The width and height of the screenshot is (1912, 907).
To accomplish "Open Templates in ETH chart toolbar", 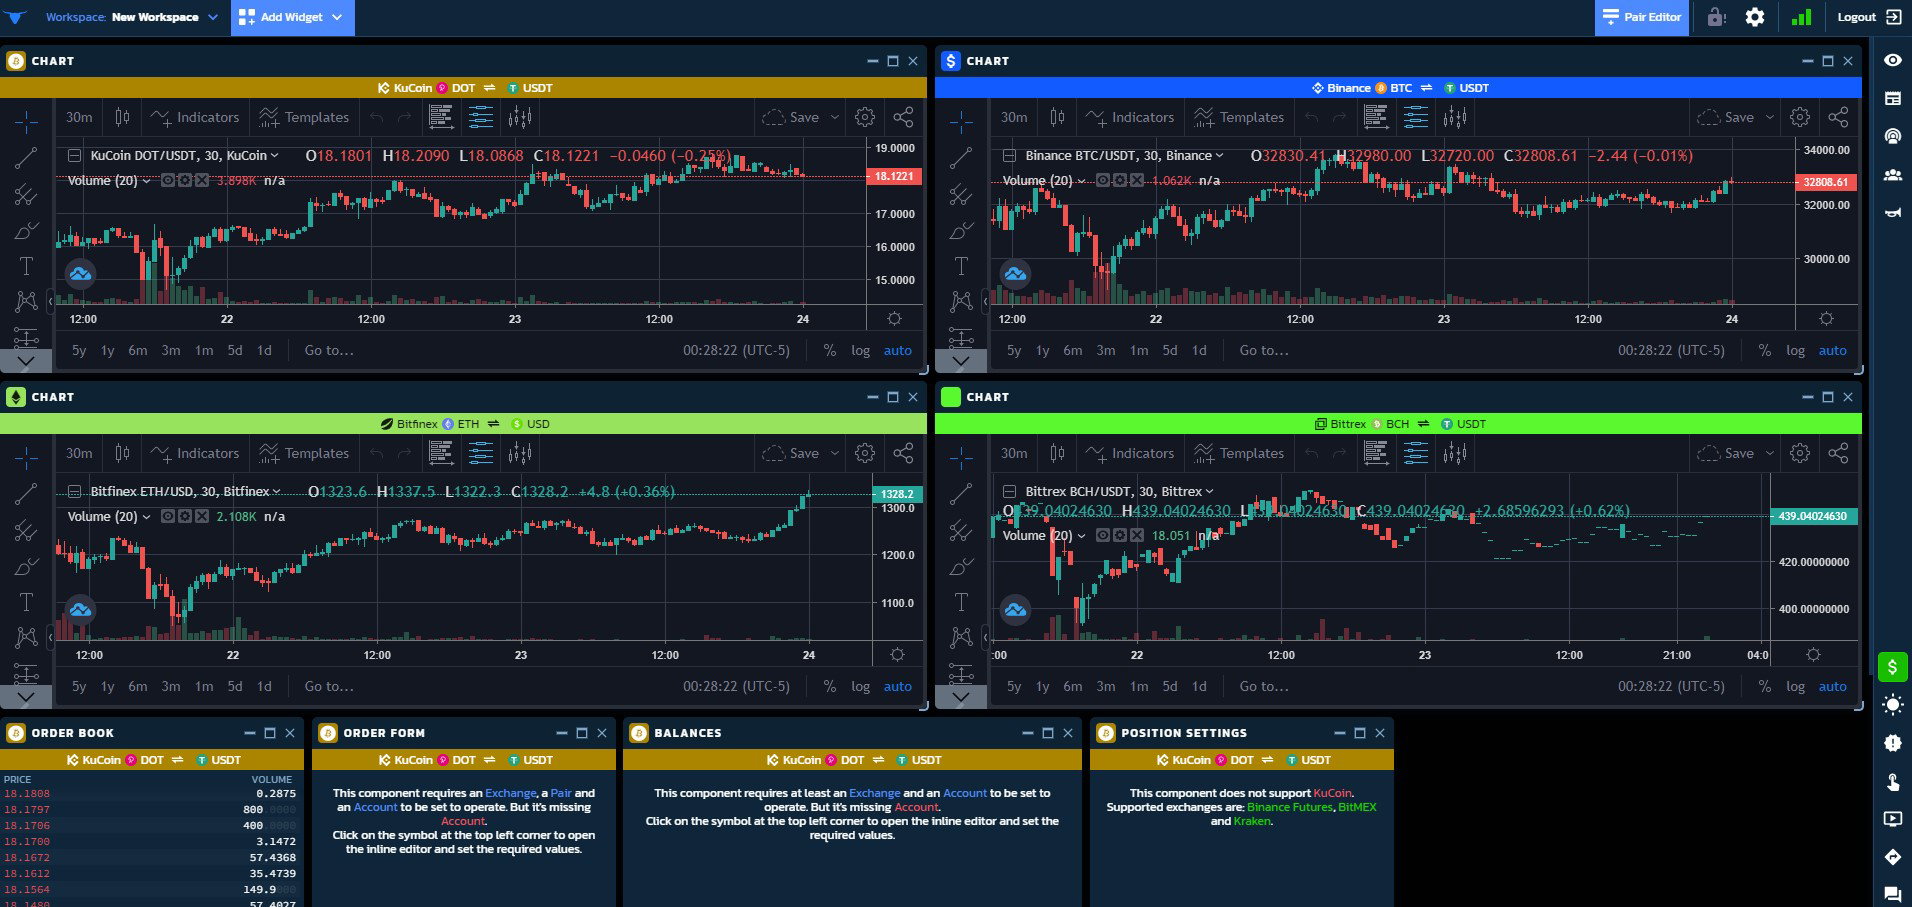I will (303, 453).
